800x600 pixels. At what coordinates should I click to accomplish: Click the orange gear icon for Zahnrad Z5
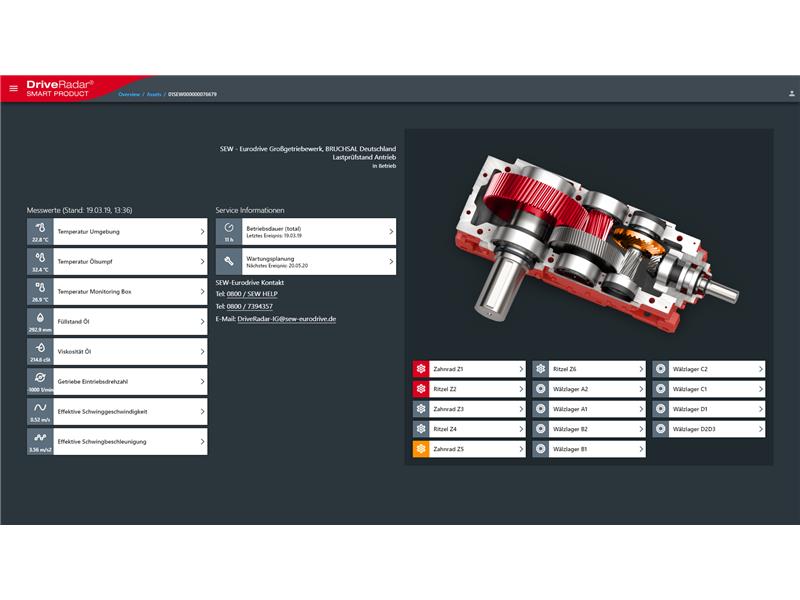[421, 449]
